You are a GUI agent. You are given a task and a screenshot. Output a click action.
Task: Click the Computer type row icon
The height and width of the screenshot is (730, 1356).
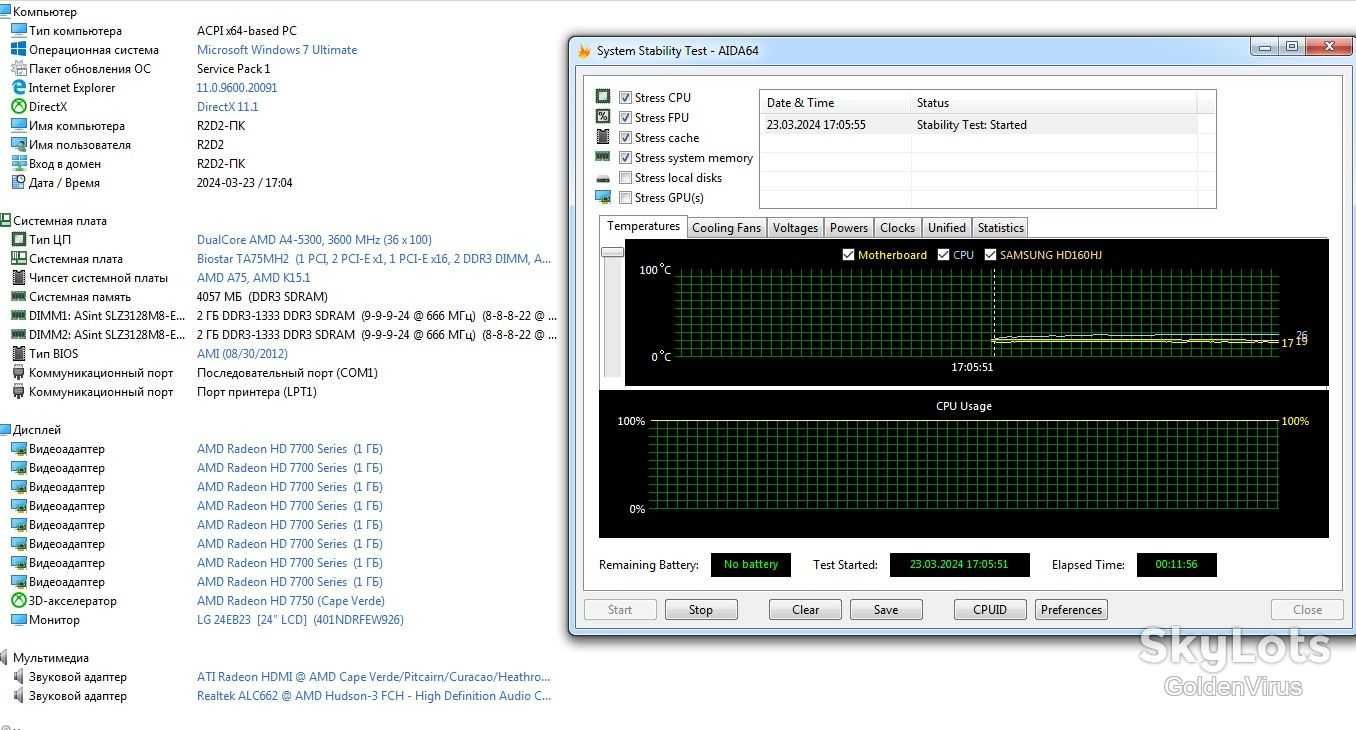pos(18,31)
